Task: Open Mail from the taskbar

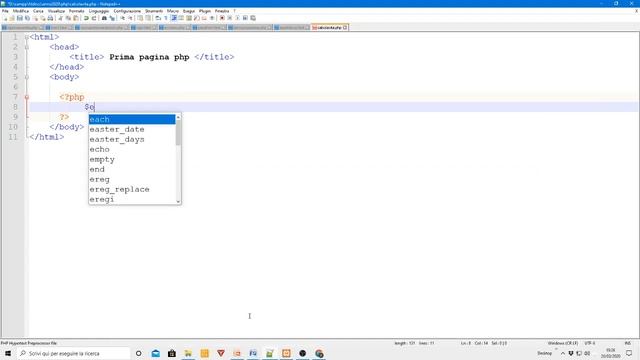Action: pos(156,353)
